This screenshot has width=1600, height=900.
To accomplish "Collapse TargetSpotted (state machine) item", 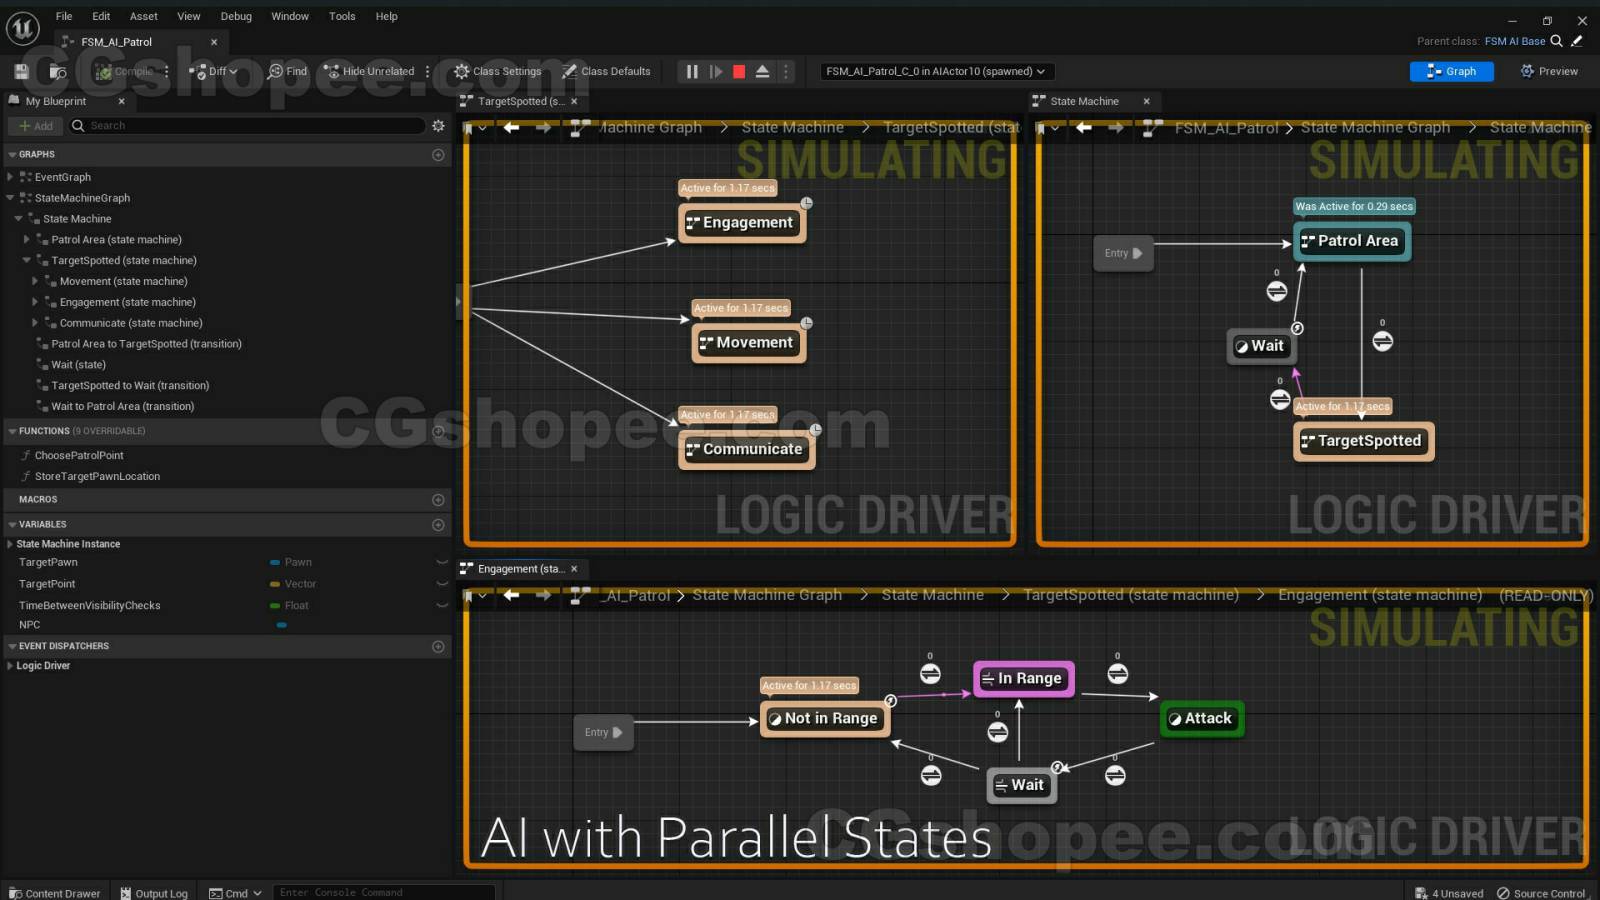I will click(x=27, y=260).
